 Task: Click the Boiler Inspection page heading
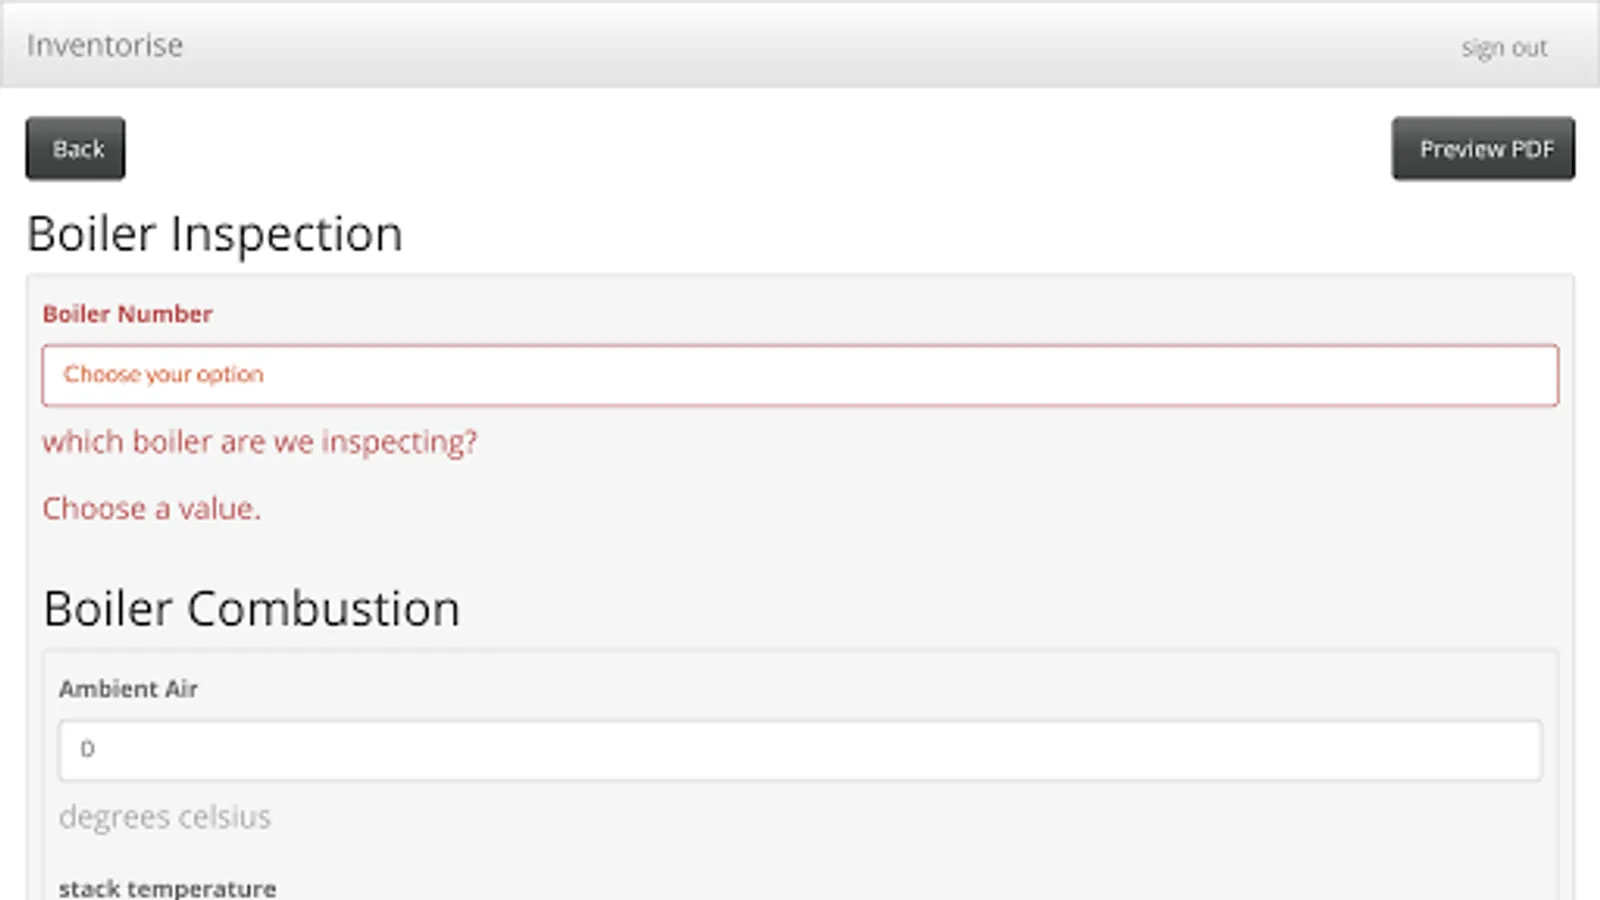pos(215,234)
